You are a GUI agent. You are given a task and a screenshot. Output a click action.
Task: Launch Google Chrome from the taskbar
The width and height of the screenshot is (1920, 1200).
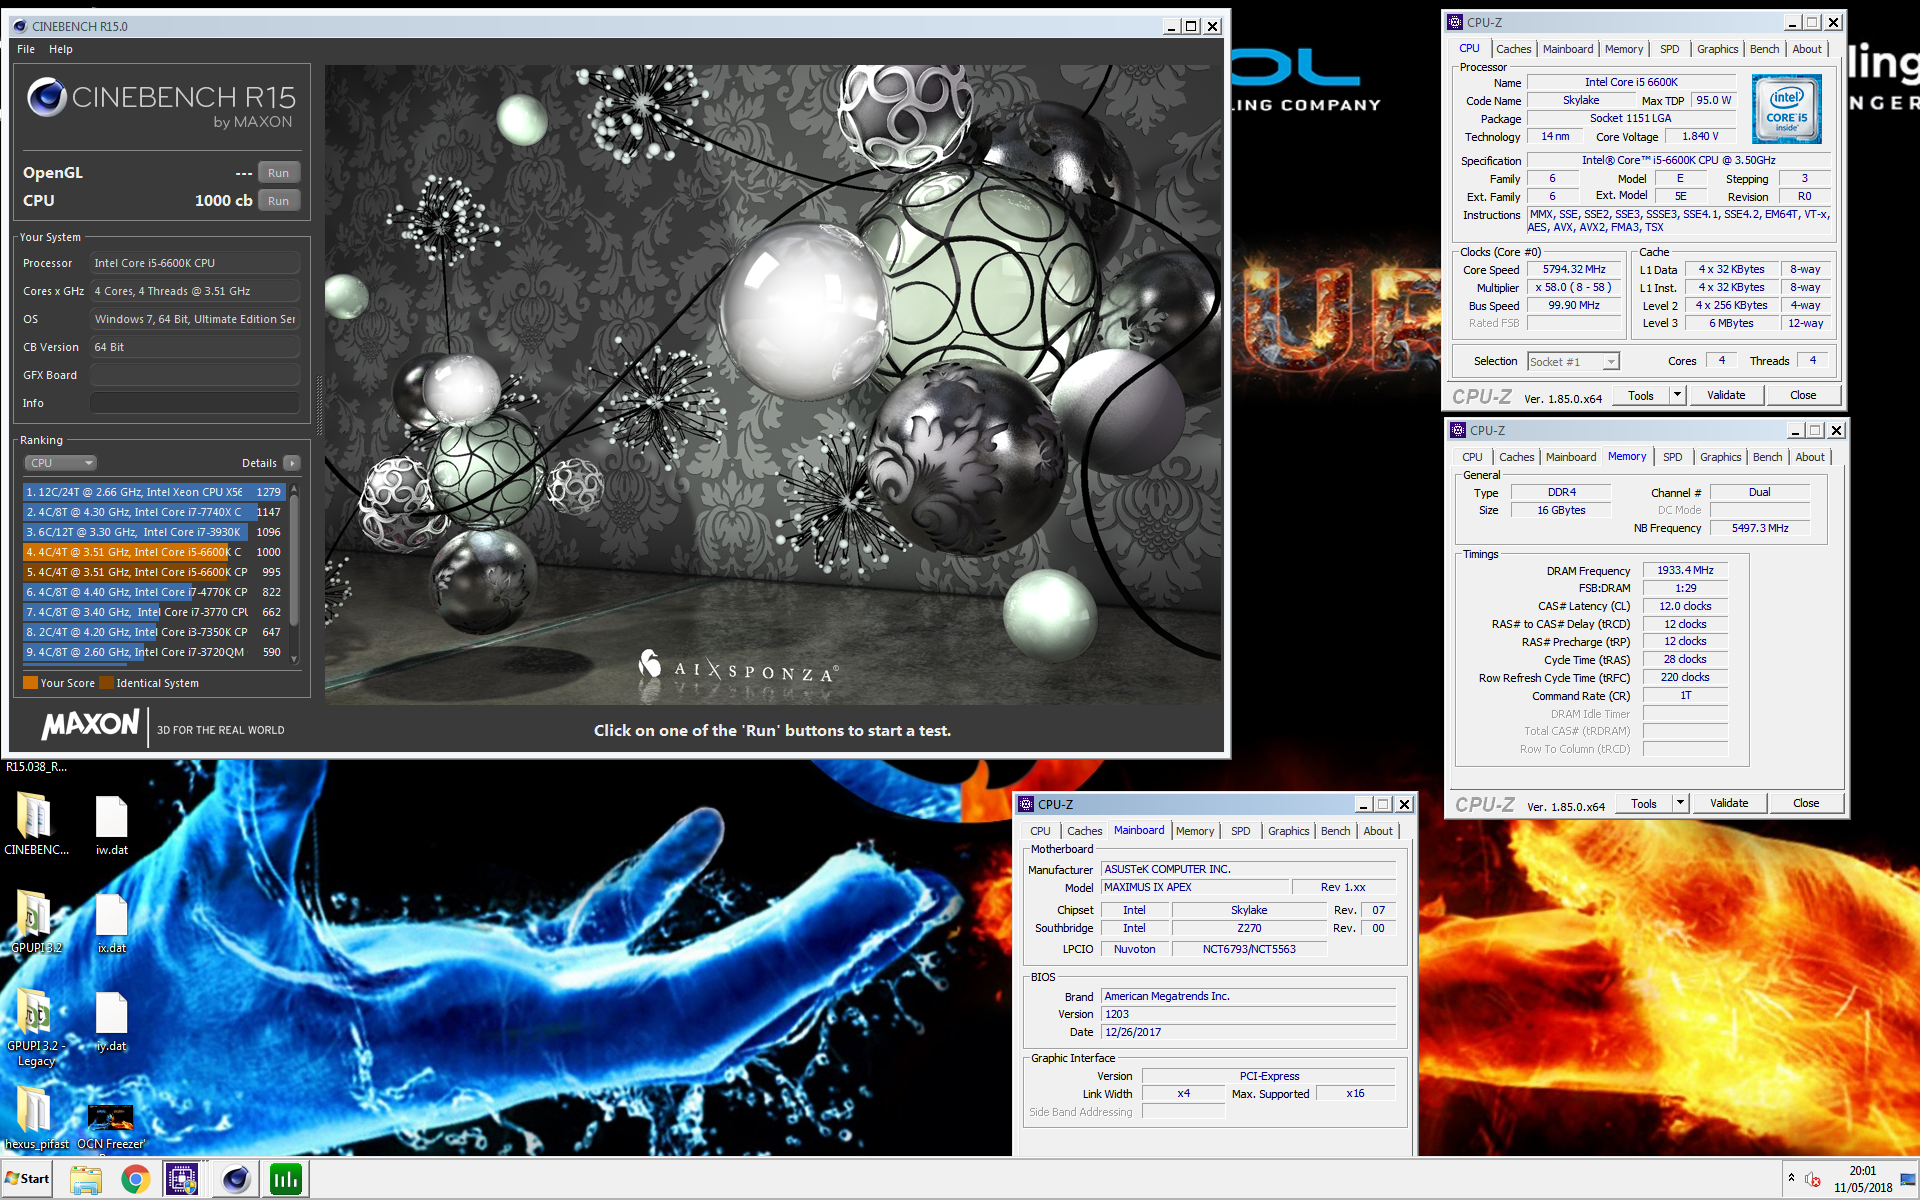[136, 1180]
